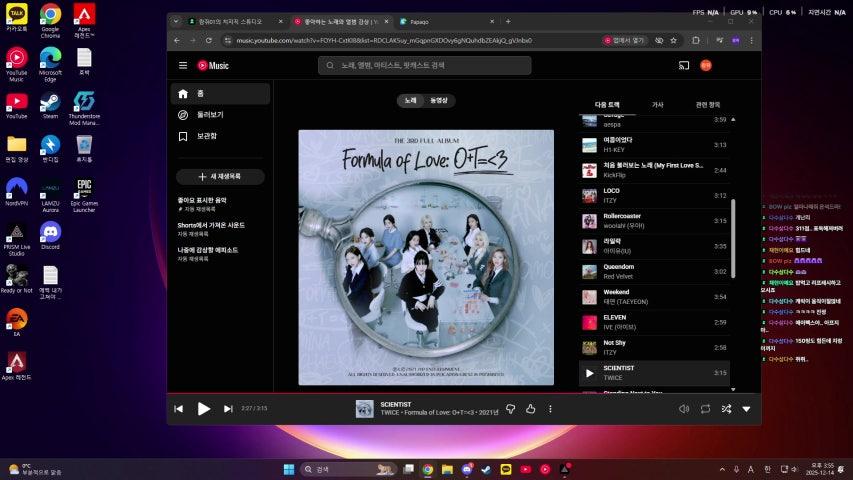The image size is (853, 480).
Task: Toggle repeat mode in the player bar
Action: pyautogui.click(x=705, y=409)
